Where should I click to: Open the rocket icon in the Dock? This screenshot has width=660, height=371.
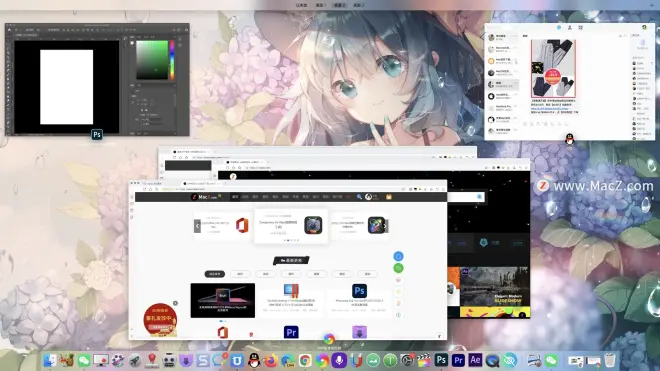coord(135,360)
